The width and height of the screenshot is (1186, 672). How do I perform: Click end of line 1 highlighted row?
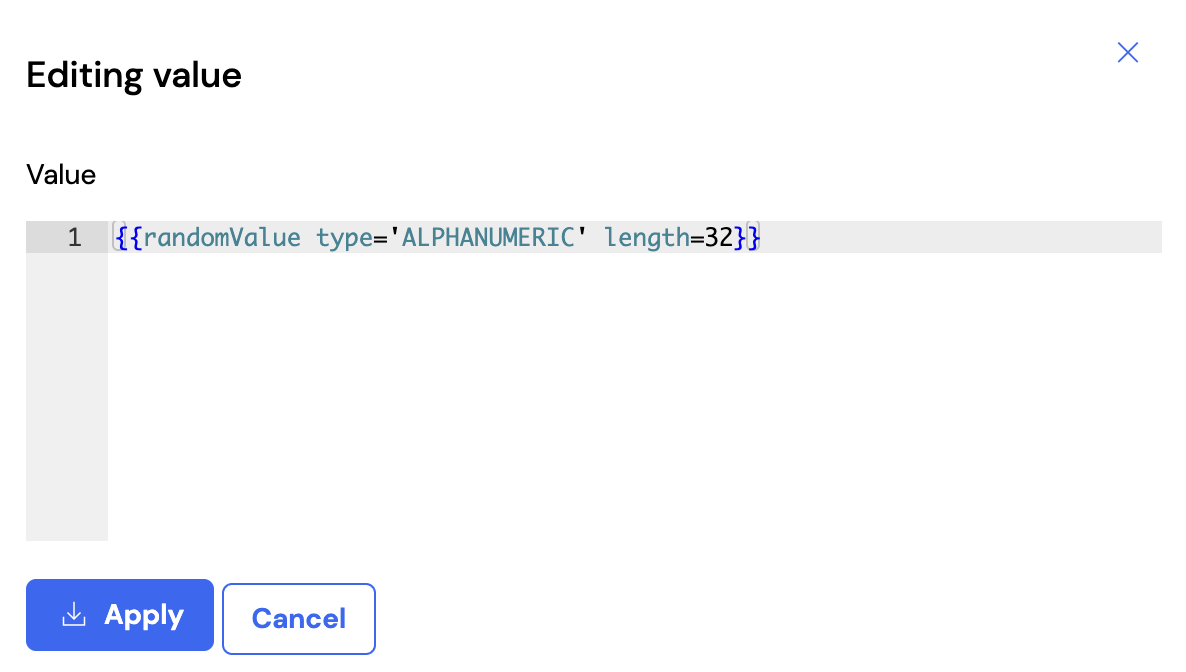click(x=961, y=238)
